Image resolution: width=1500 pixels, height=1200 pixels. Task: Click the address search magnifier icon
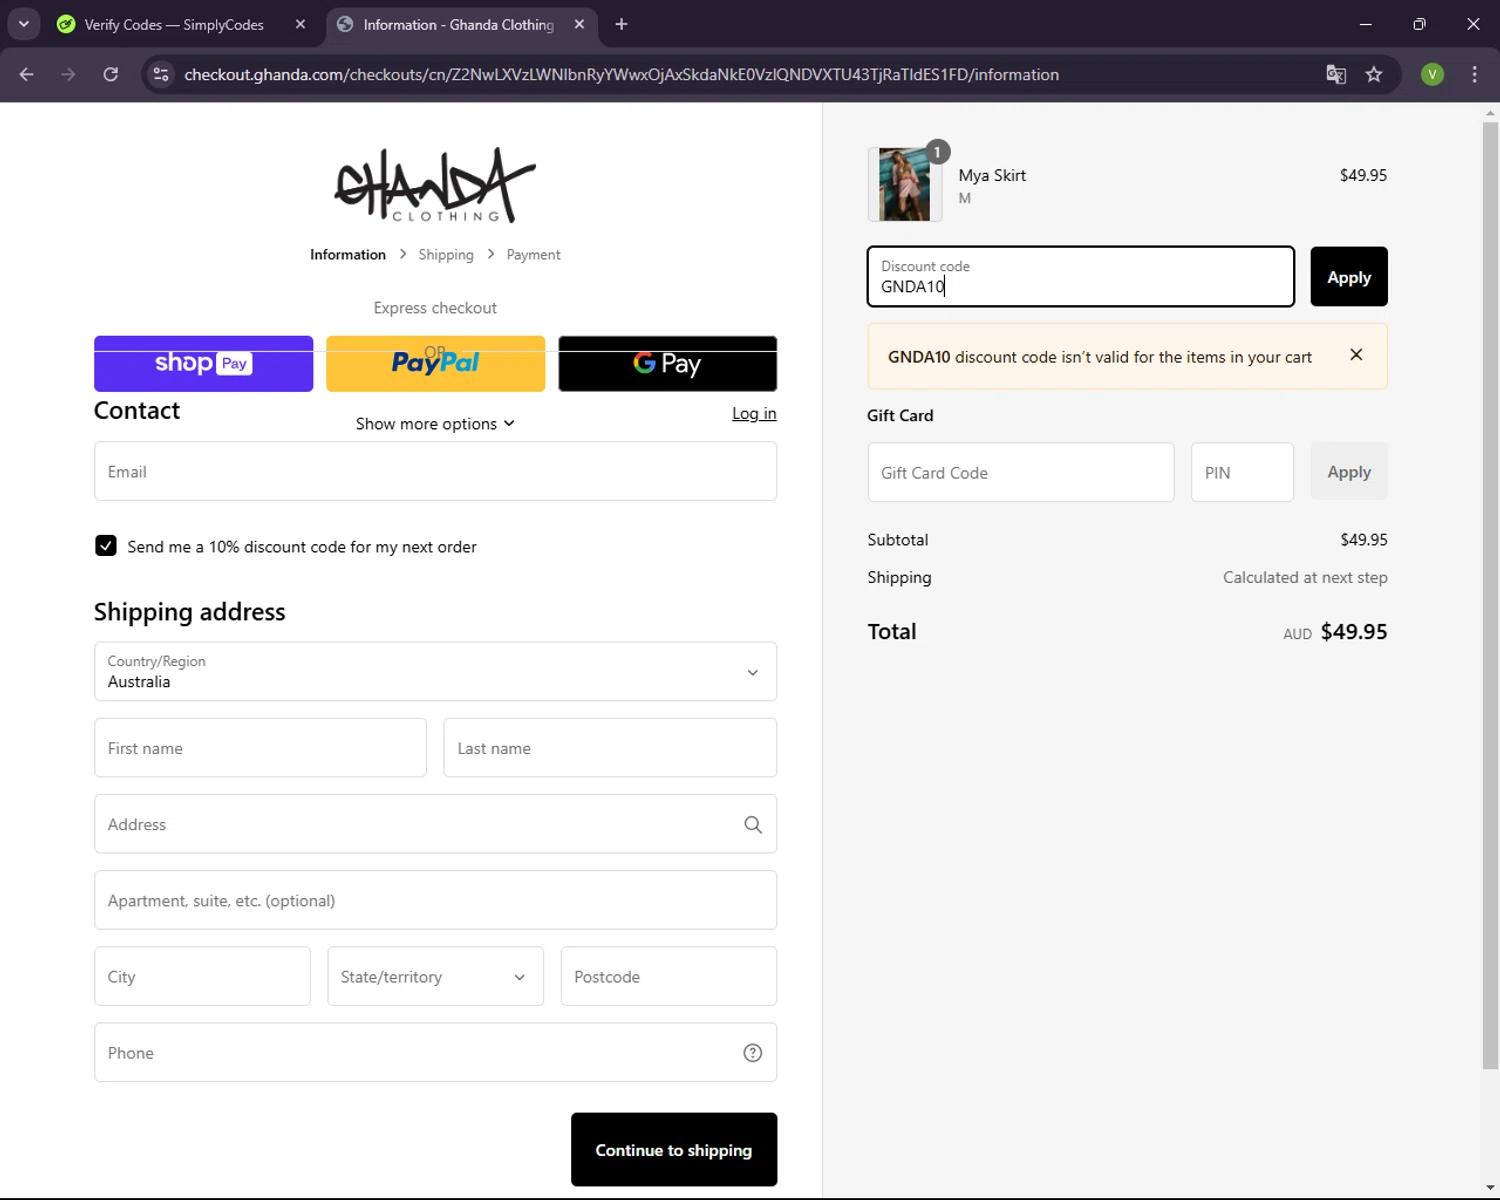[x=753, y=824]
